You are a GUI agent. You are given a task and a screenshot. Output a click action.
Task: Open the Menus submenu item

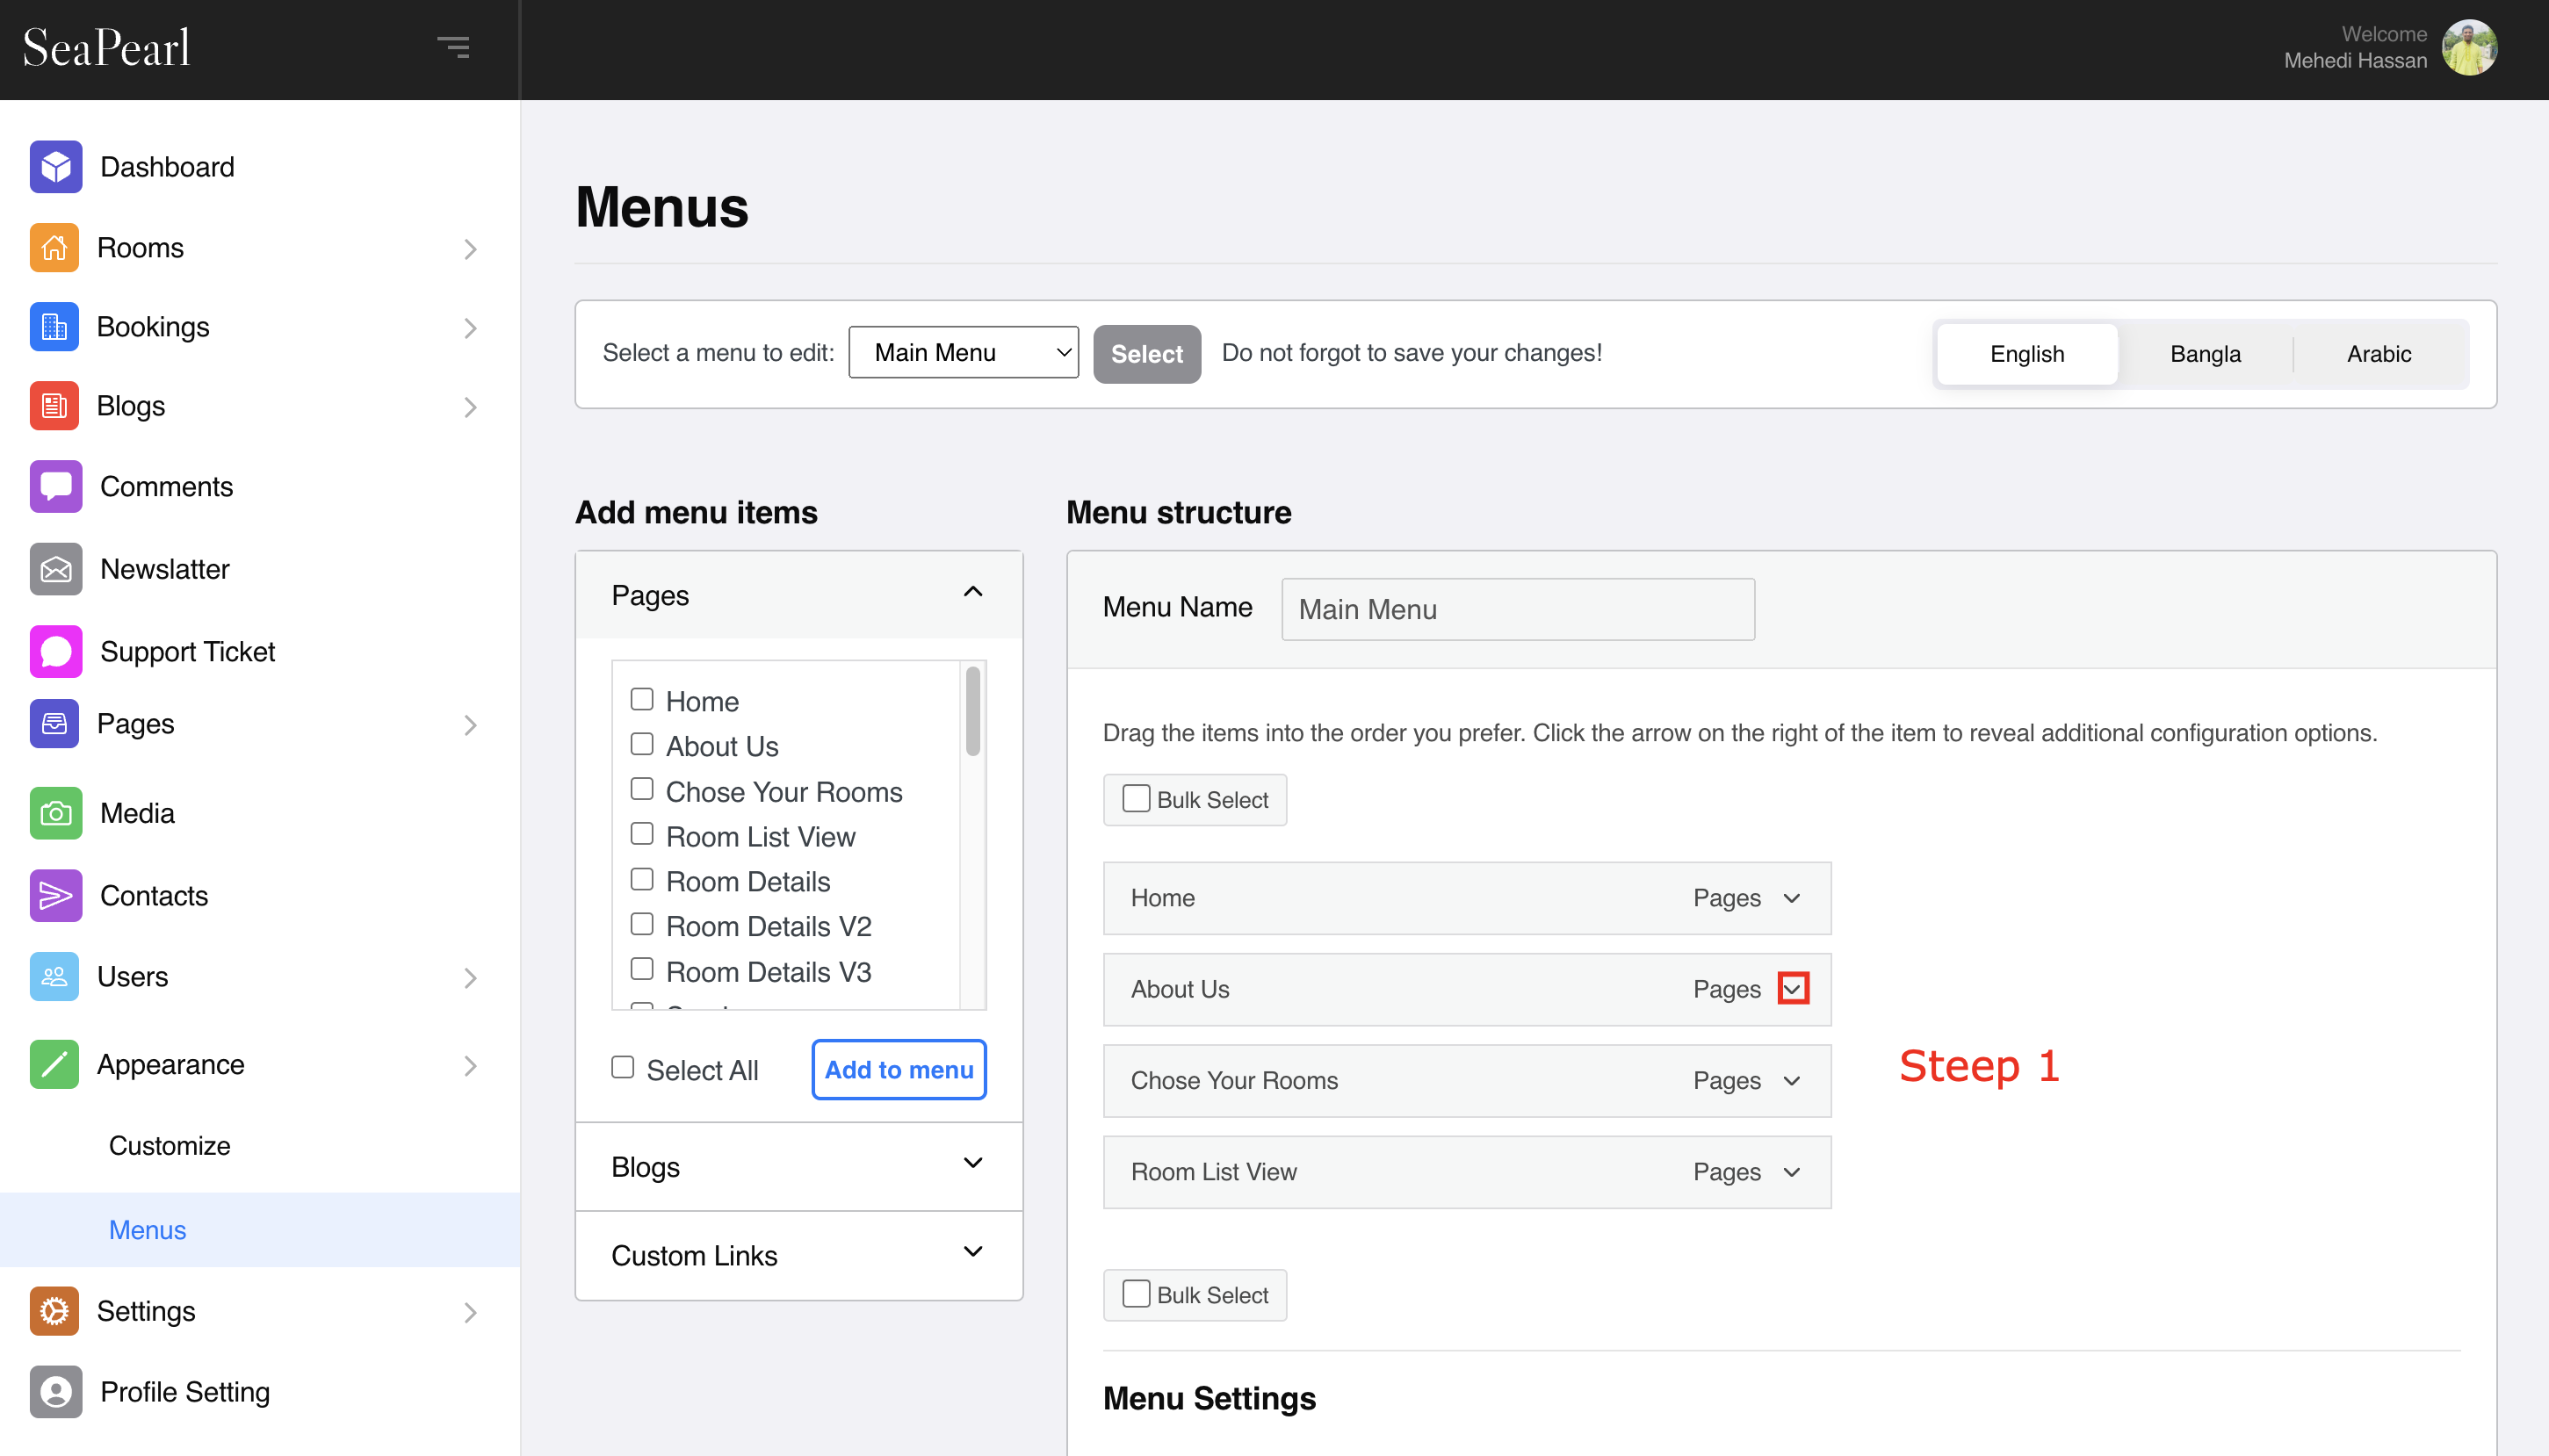tap(148, 1230)
